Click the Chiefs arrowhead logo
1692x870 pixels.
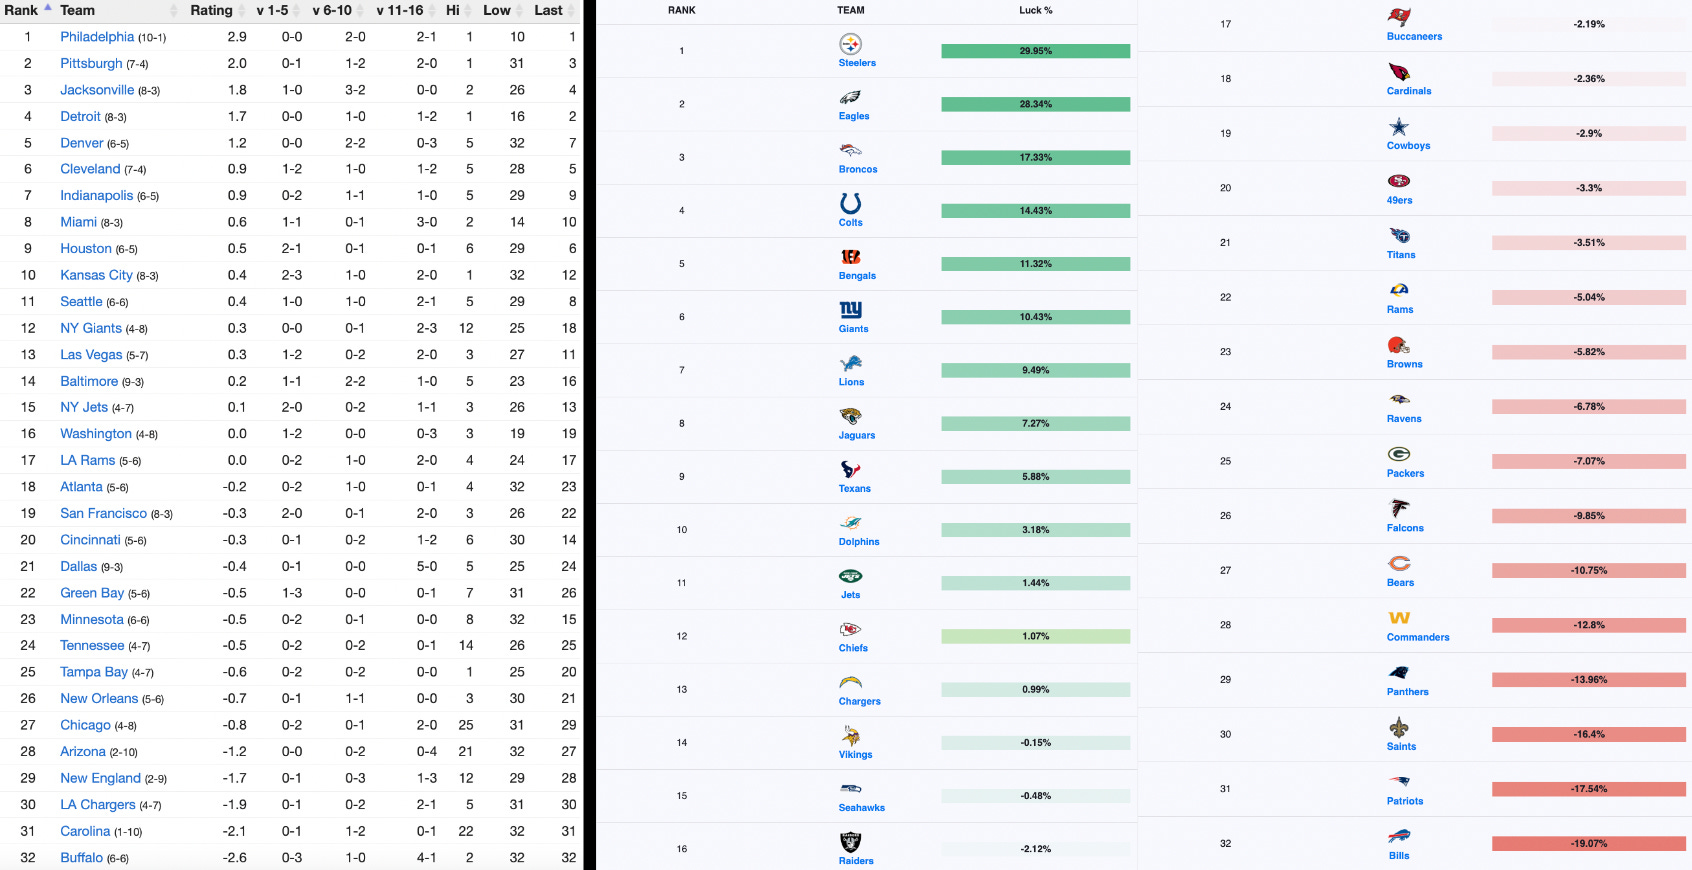[x=850, y=629]
